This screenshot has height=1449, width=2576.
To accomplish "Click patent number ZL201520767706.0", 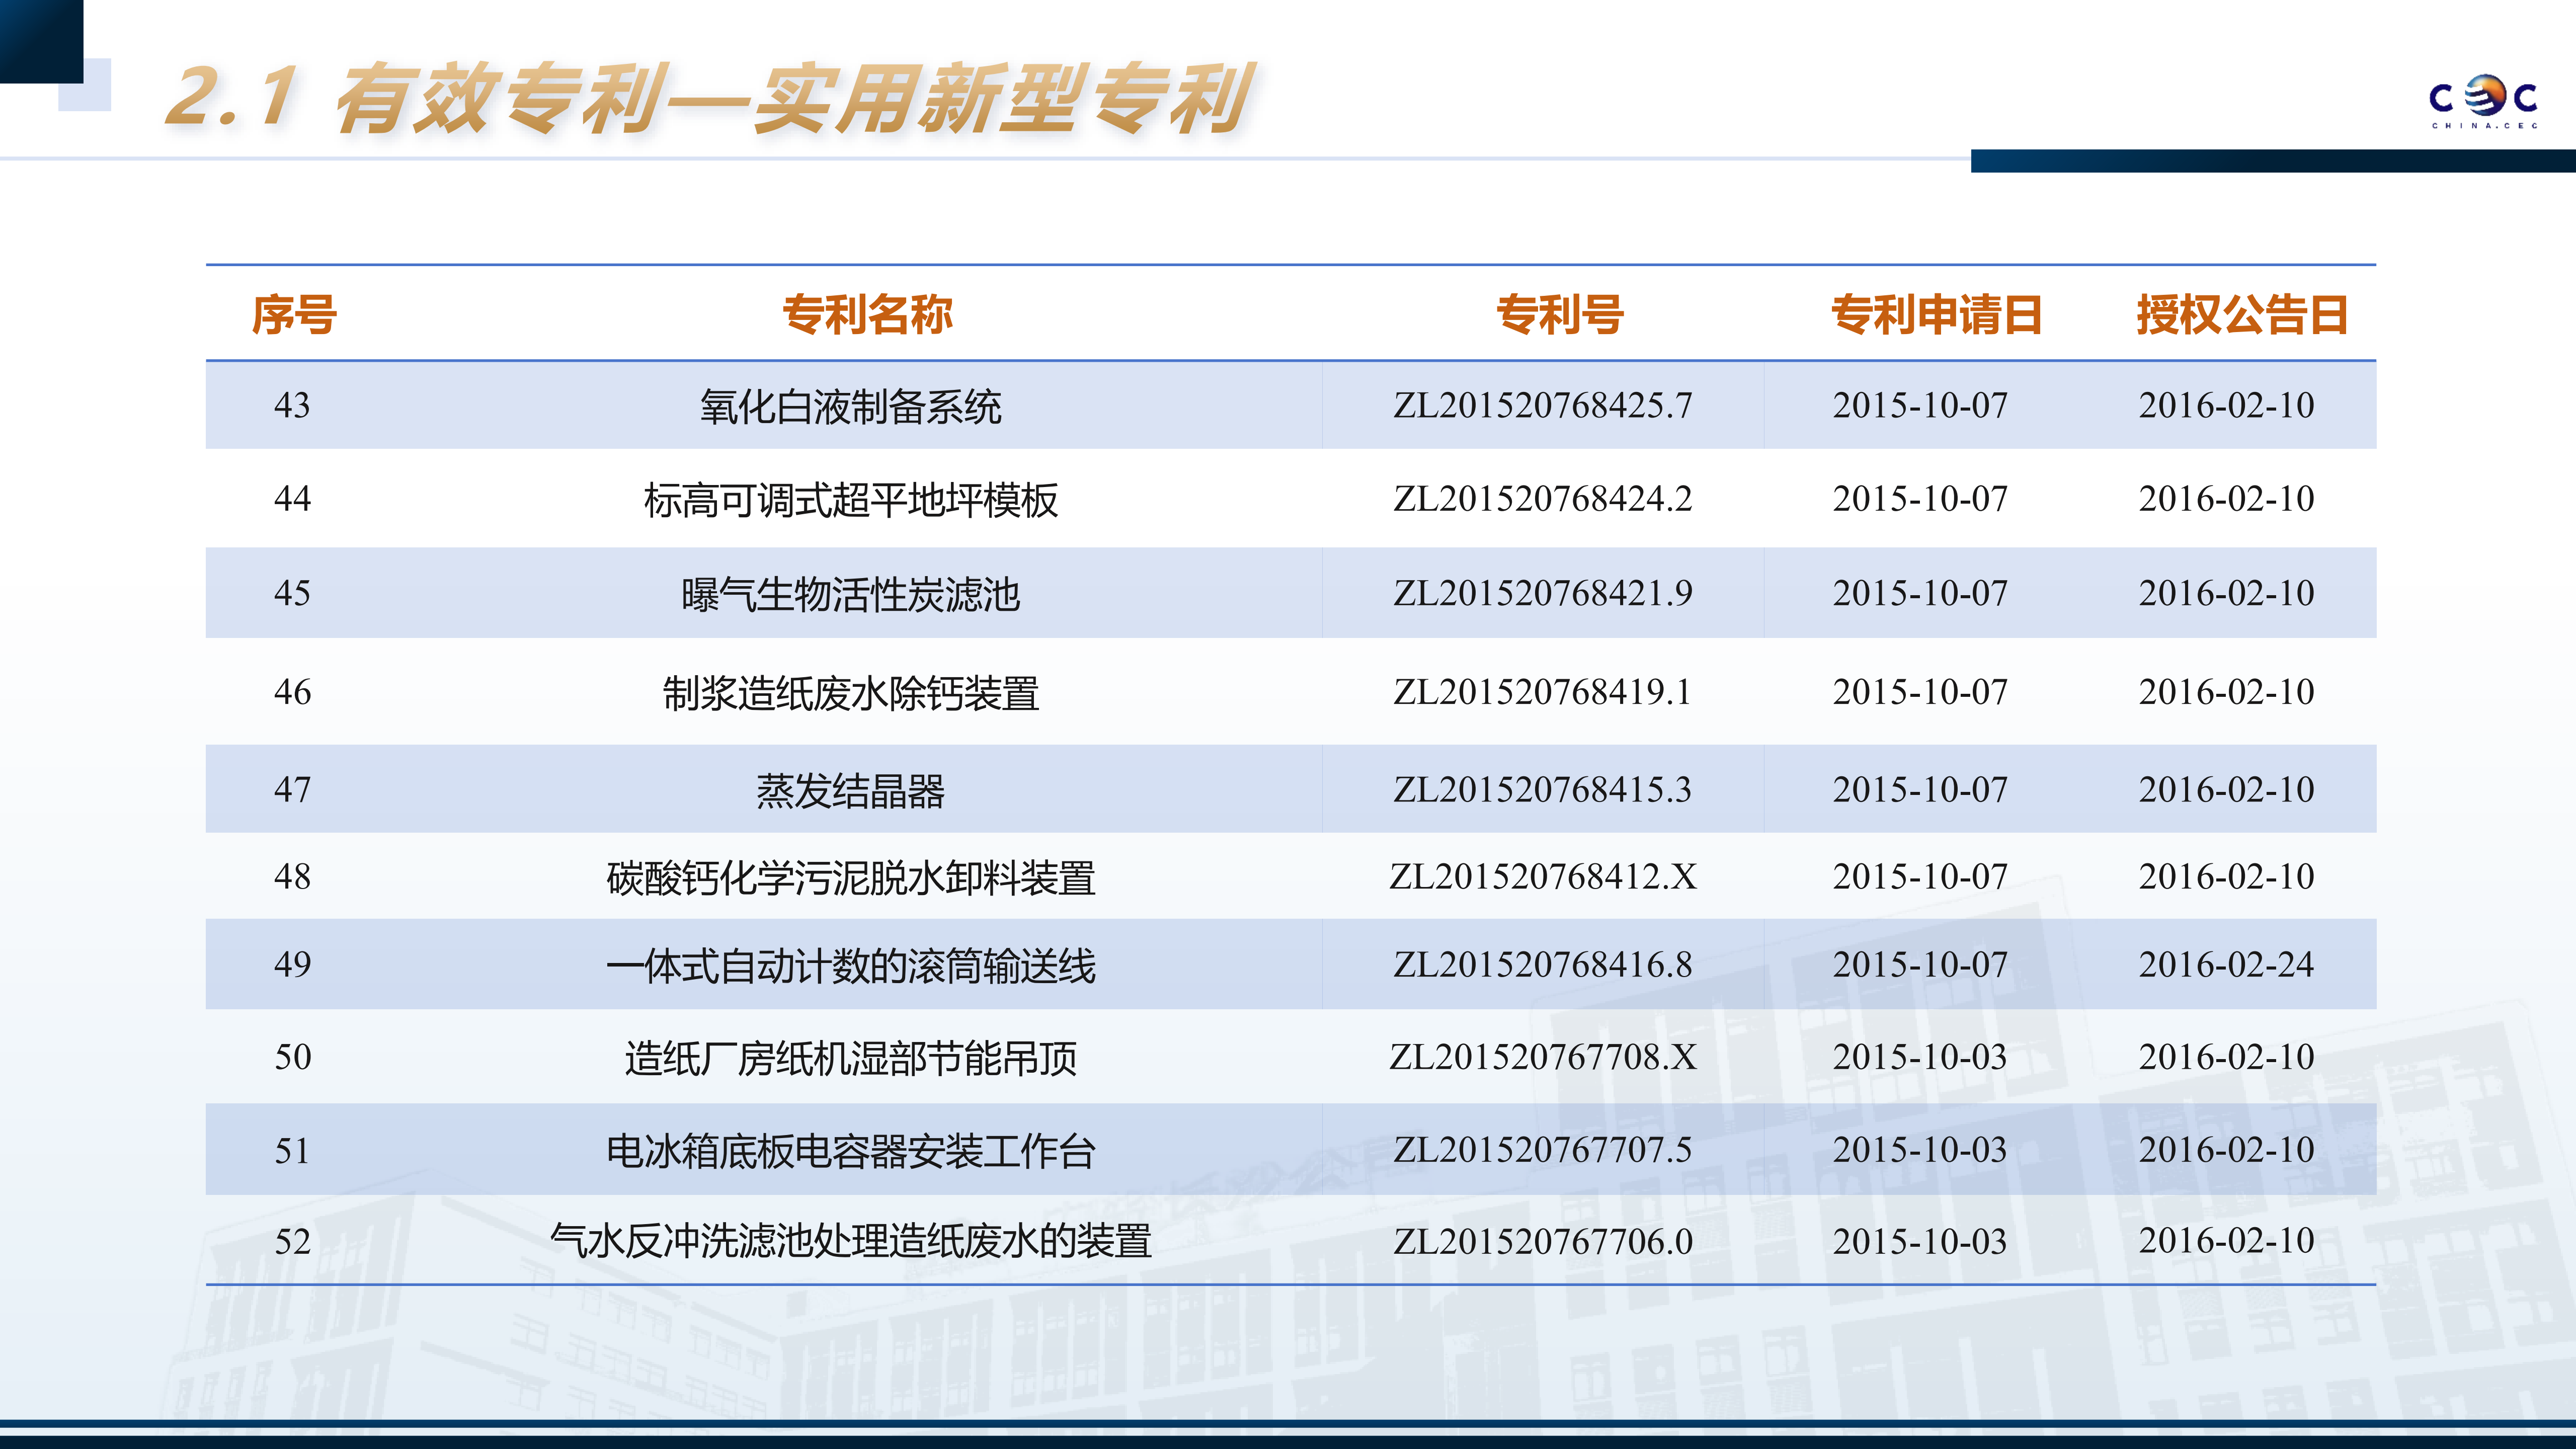I will coord(1542,1241).
